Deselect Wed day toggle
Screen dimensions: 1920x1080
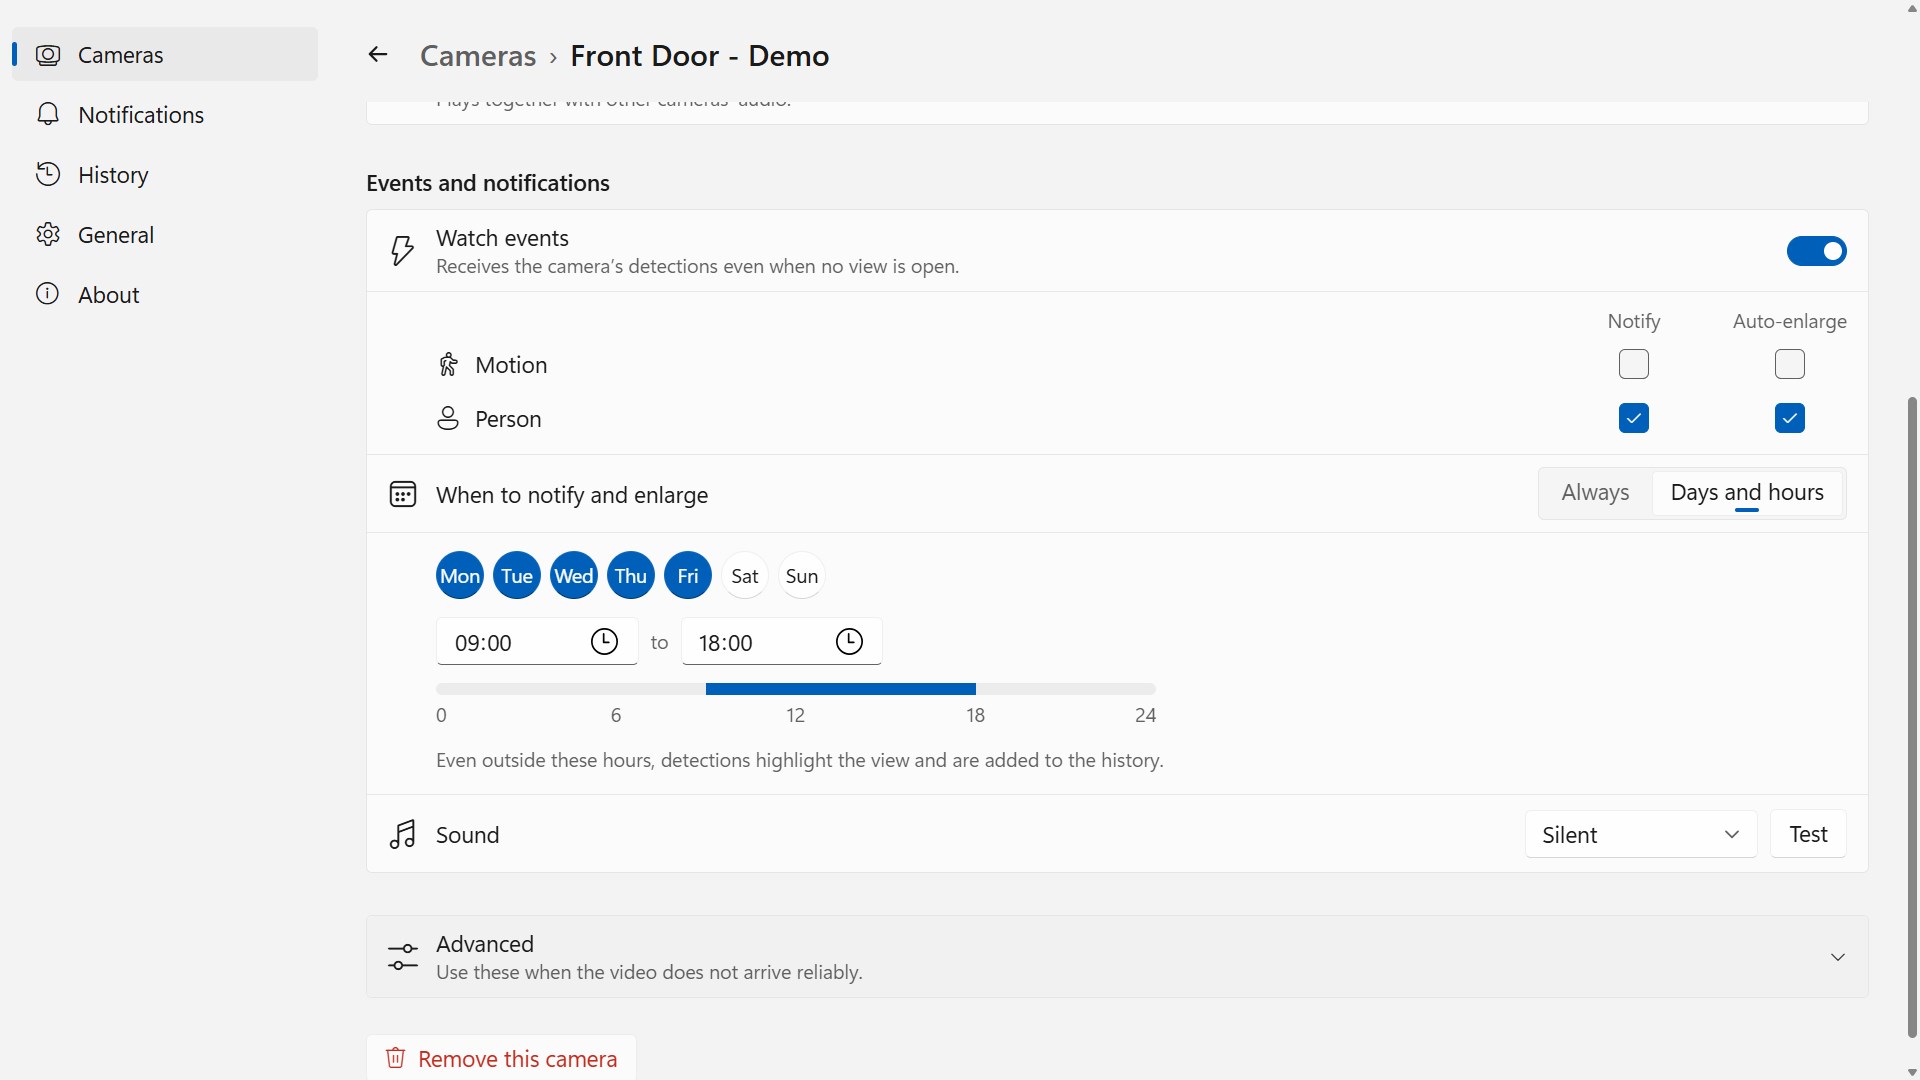574,576
